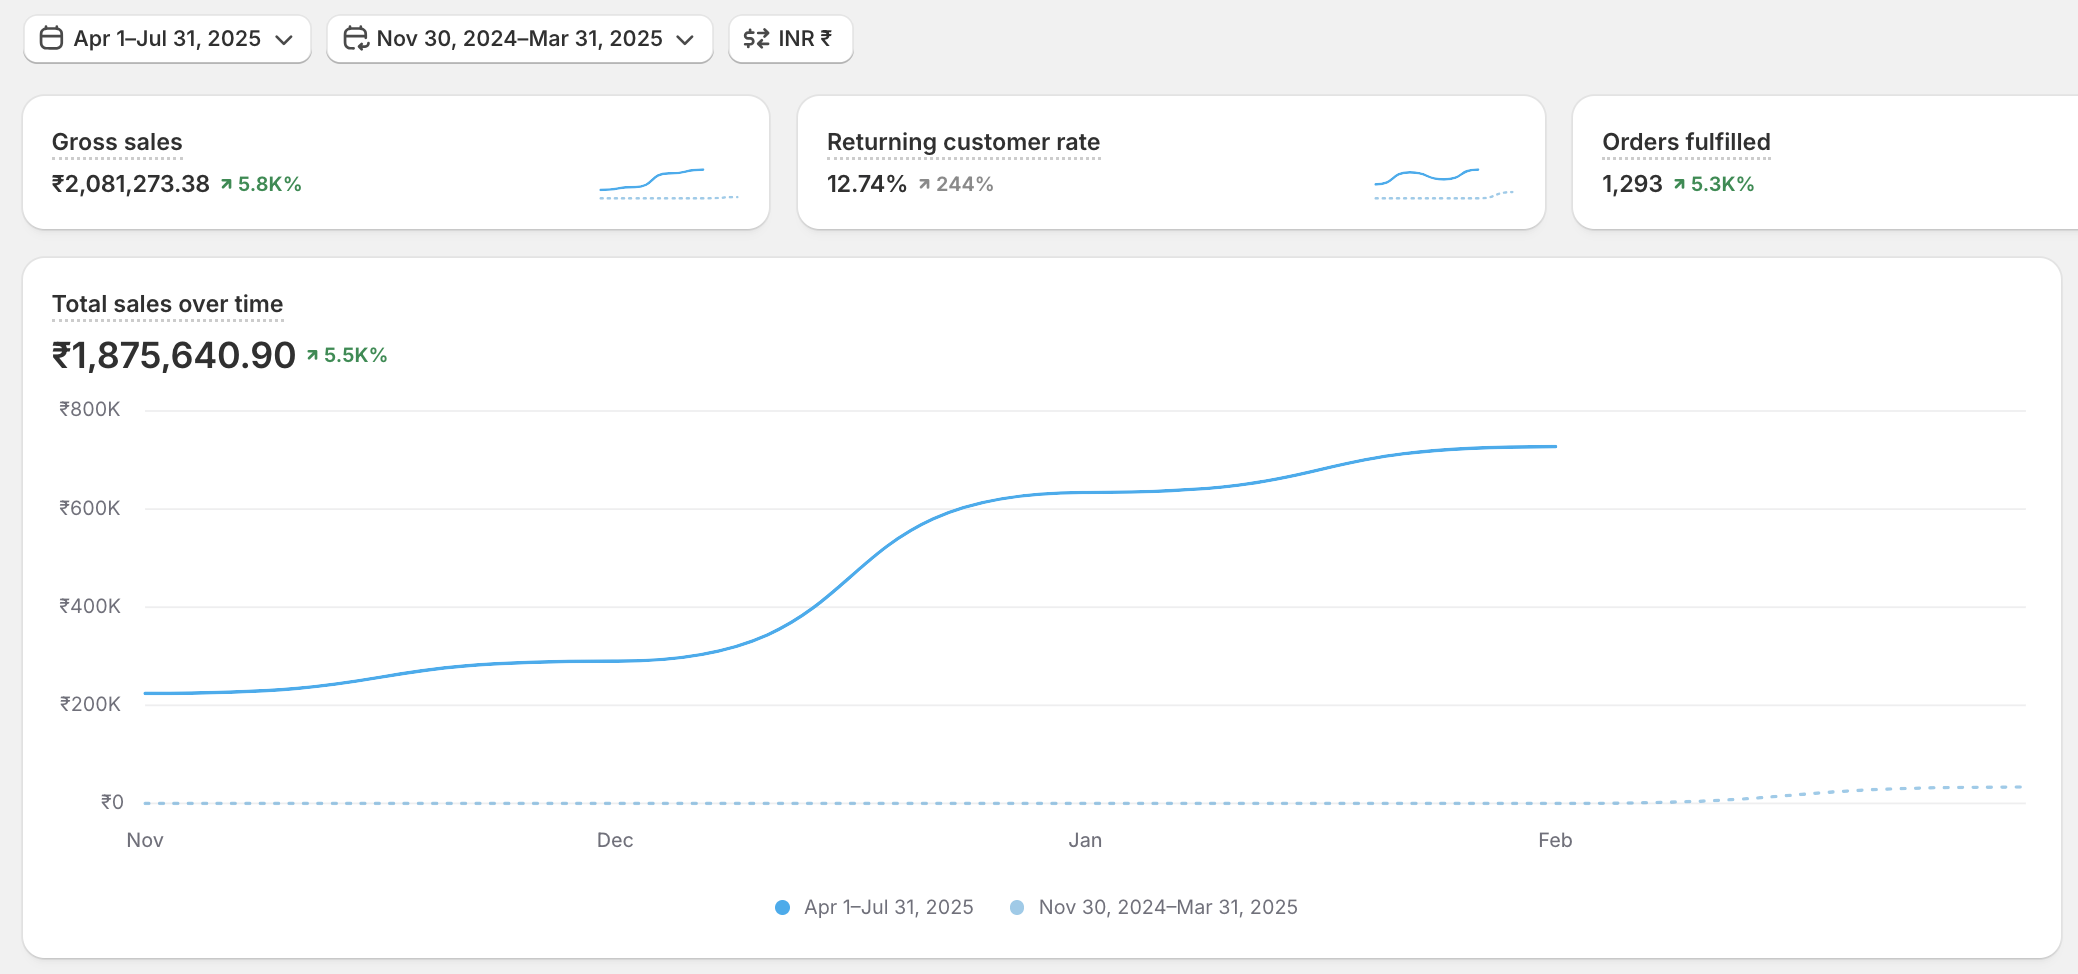Click the Gross sales sparkline chart
This screenshot has width=2078, height=974.
coord(668,183)
